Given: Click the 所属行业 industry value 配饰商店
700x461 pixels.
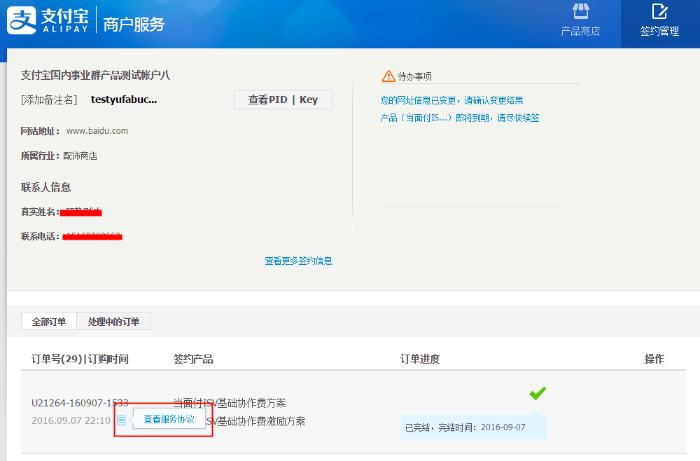Looking at the screenshot, I should click(80, 156).
